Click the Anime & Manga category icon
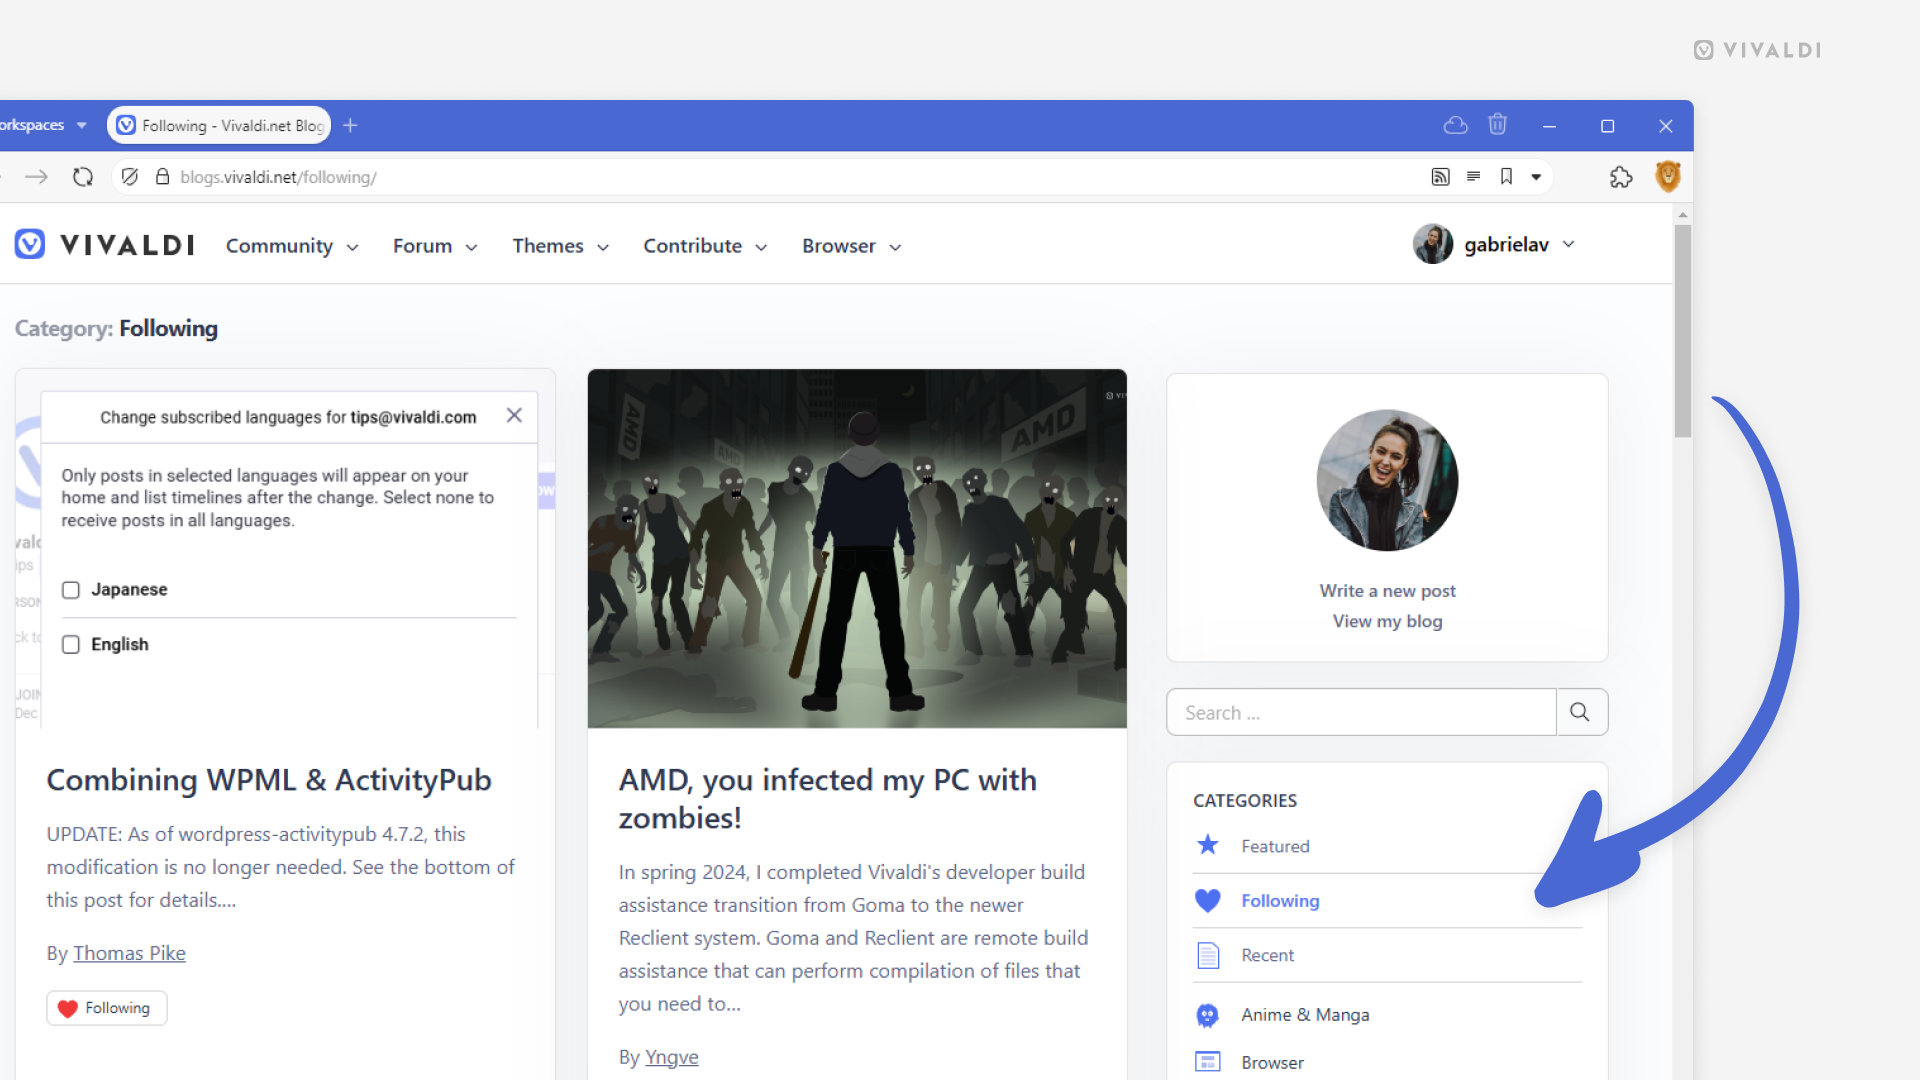 [1208, 1015]
